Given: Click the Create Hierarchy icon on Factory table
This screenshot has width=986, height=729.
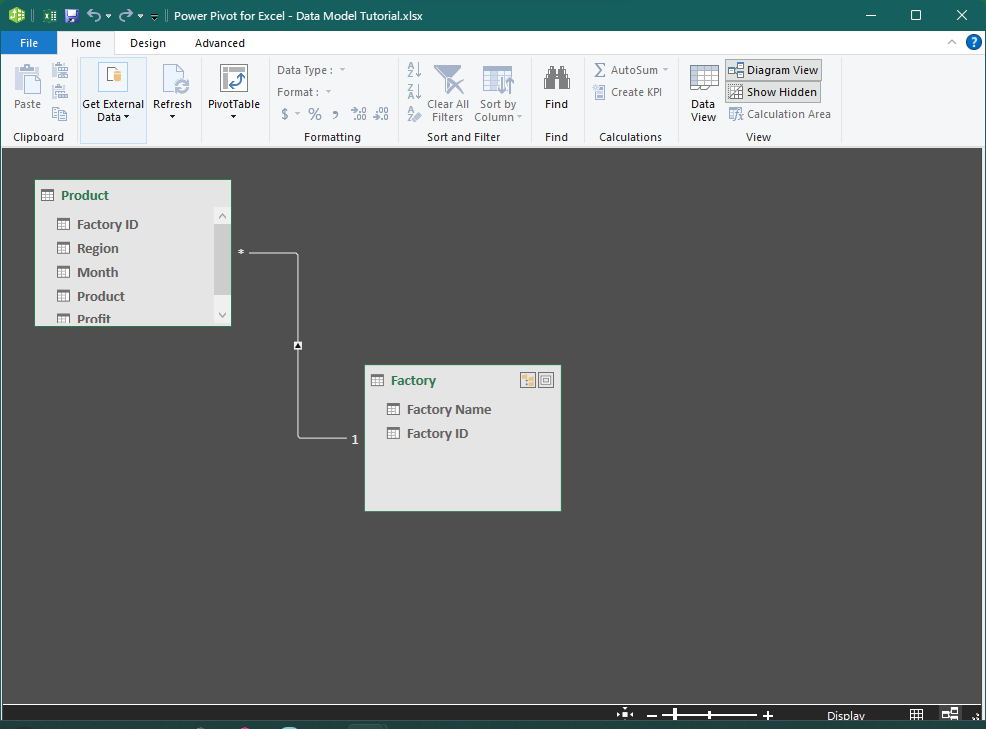Looking at the screenshot, I should click(528, 380).
